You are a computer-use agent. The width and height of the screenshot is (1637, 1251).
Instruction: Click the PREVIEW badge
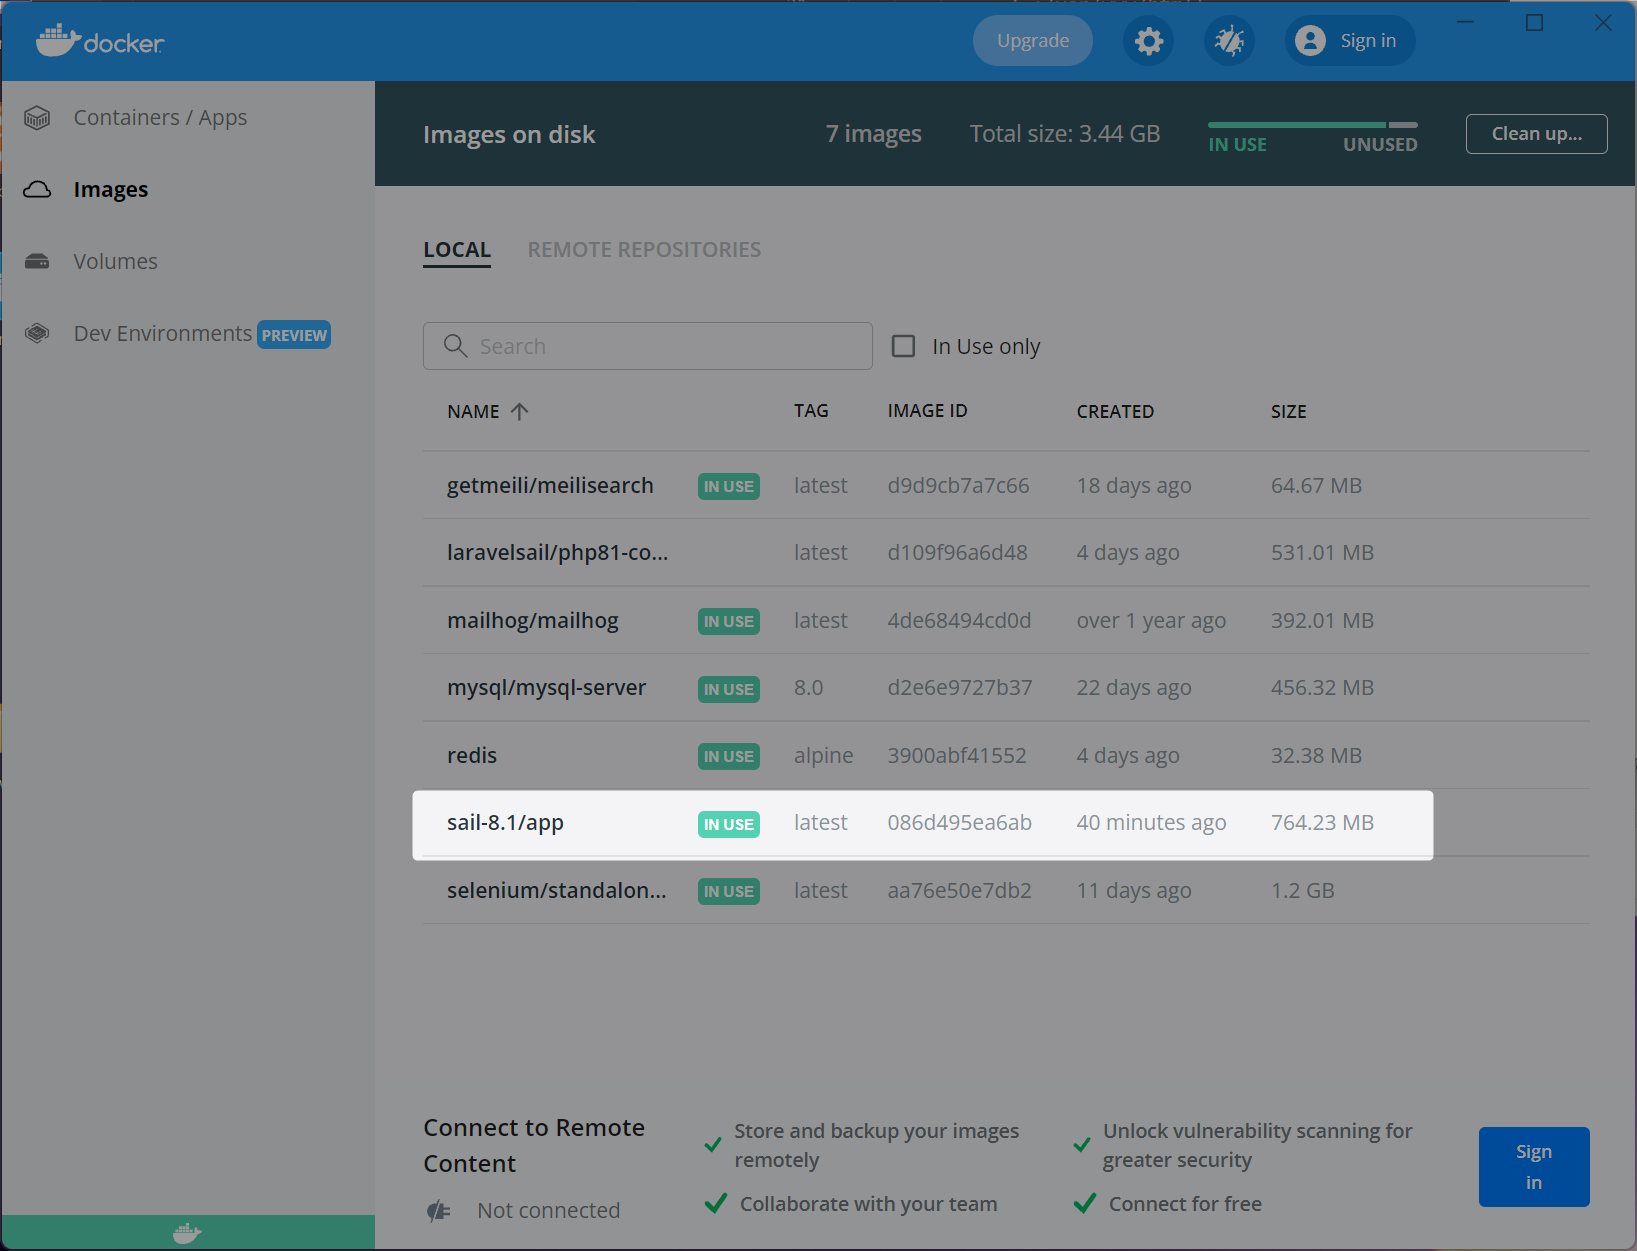click(294, 335)
